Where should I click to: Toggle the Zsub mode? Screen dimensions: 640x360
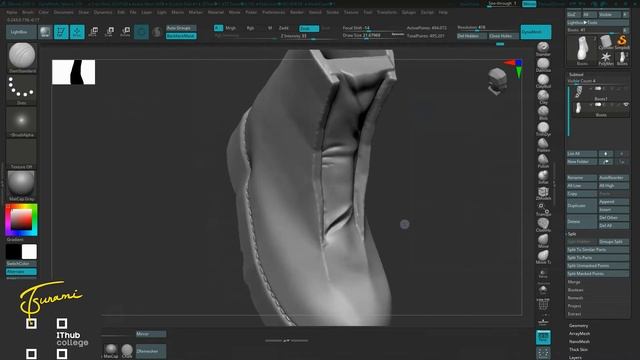coord(309,28)
